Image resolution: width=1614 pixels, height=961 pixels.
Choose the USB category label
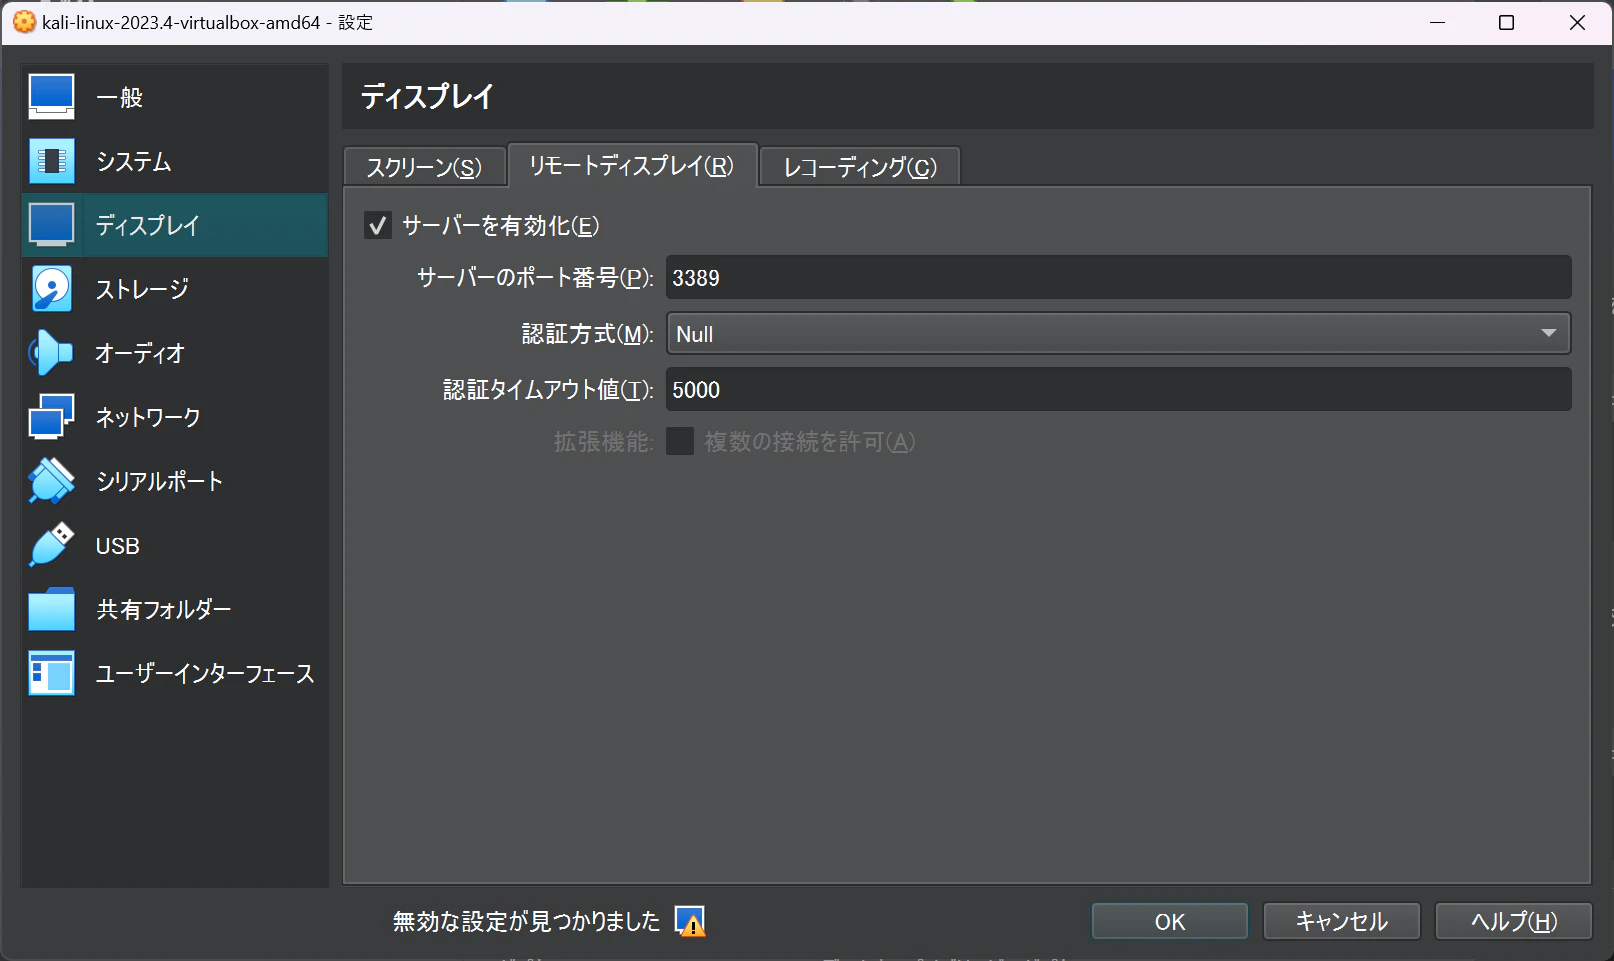click(x=118, y=546)
